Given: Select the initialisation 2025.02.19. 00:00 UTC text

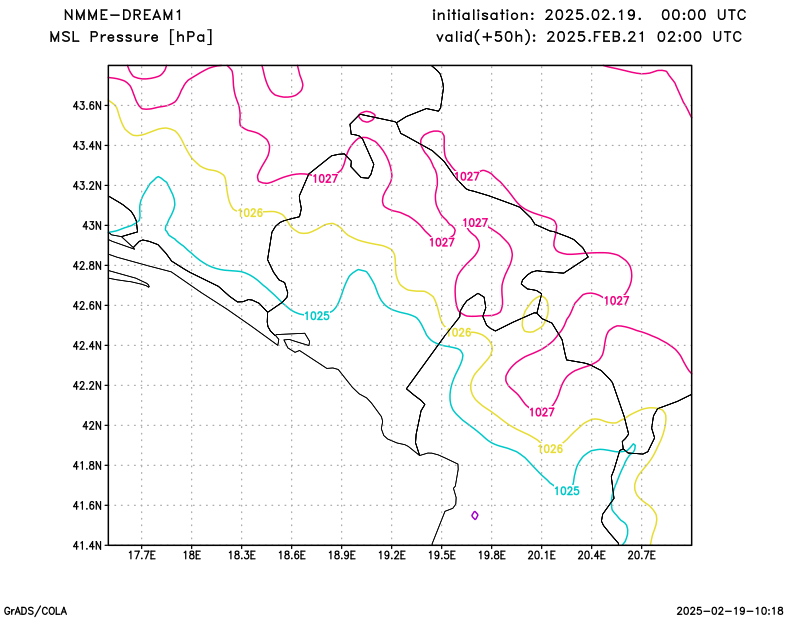Looking at the screenshot, I should [589, 15].
